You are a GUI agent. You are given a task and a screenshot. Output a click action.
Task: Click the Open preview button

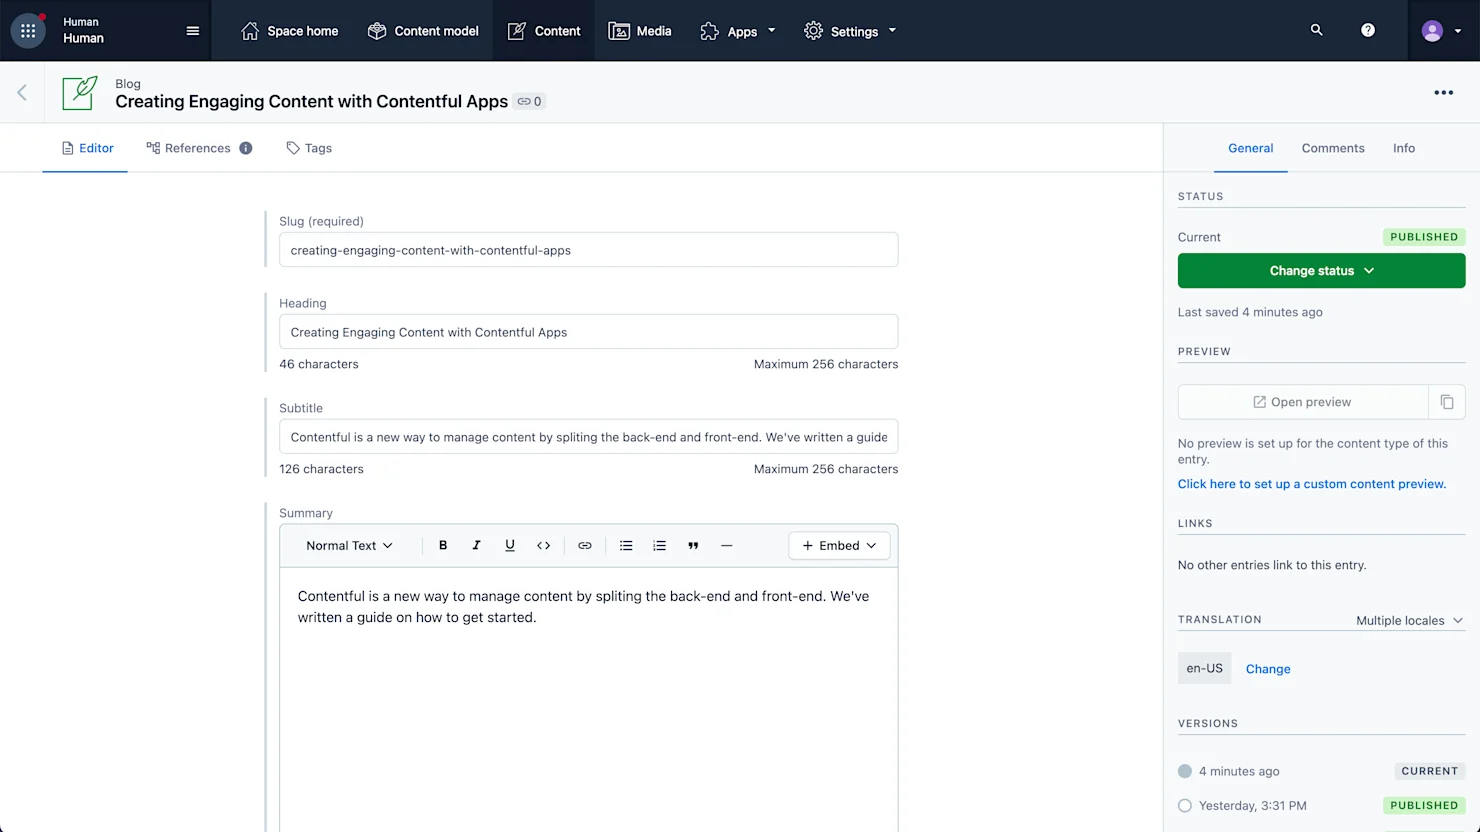(x=1302, y=402)
